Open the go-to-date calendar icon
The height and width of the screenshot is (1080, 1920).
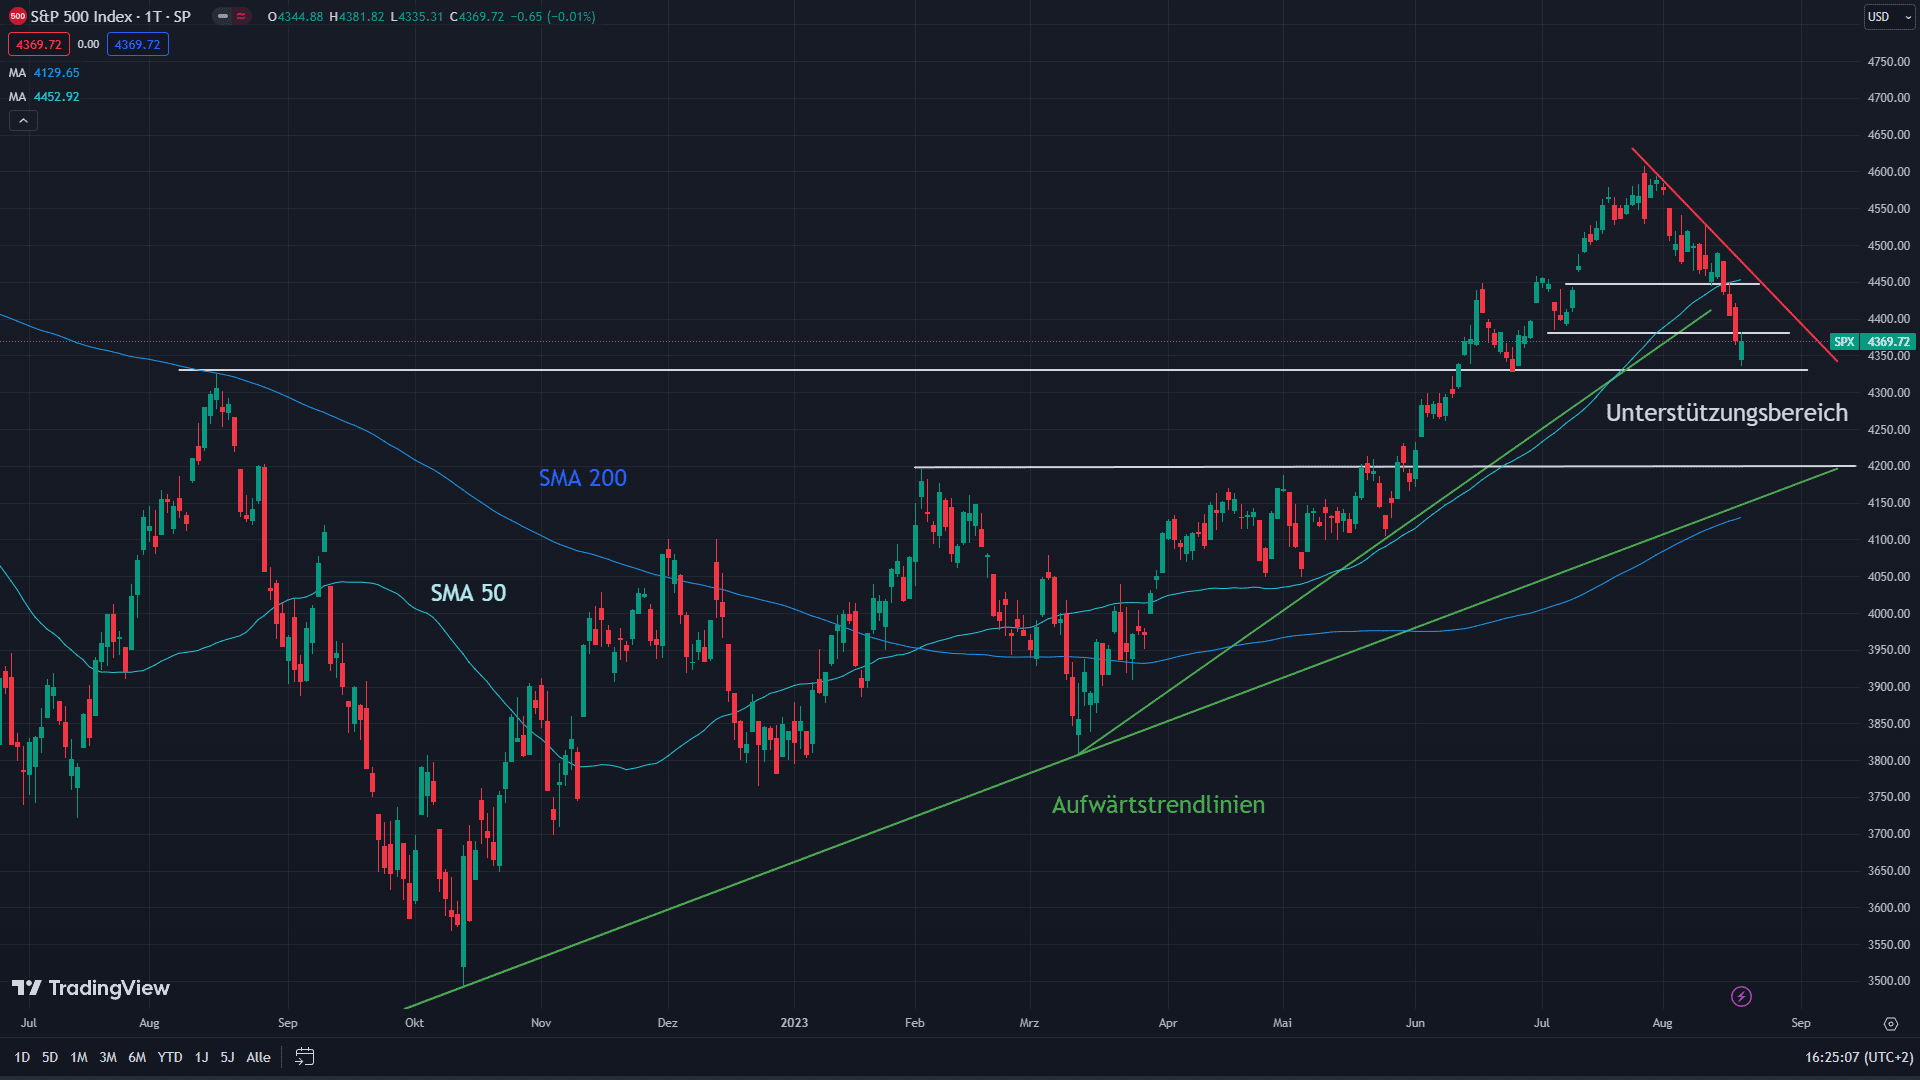(x=305, y=1057)
